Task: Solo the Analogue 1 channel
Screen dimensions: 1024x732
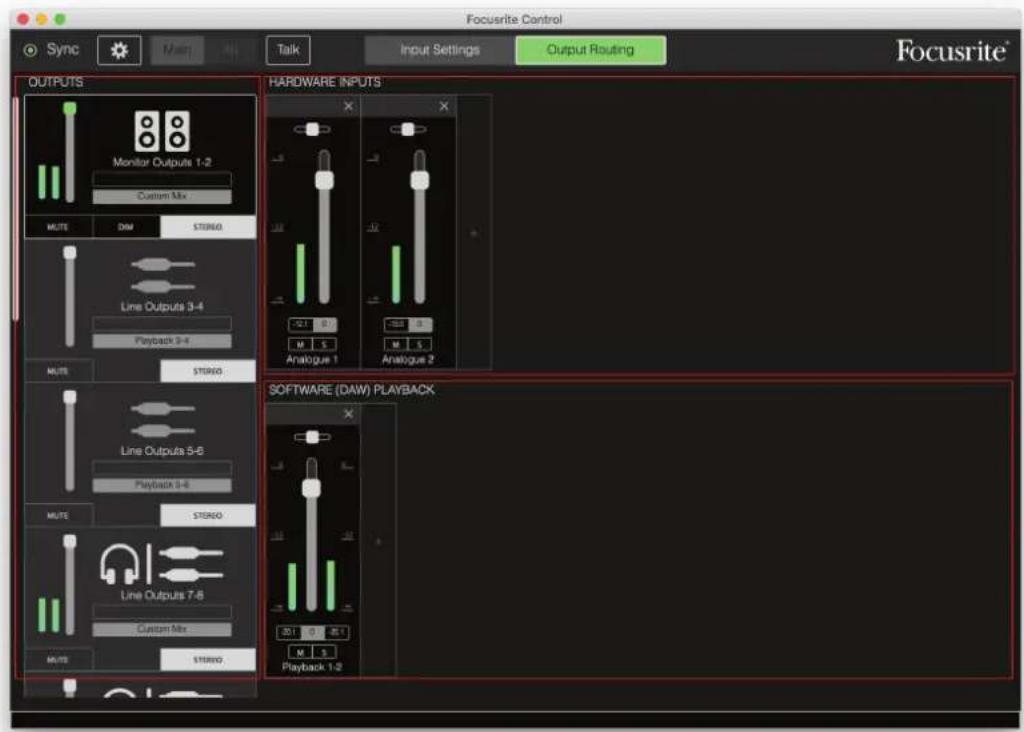Action: [x=324, y=344]
